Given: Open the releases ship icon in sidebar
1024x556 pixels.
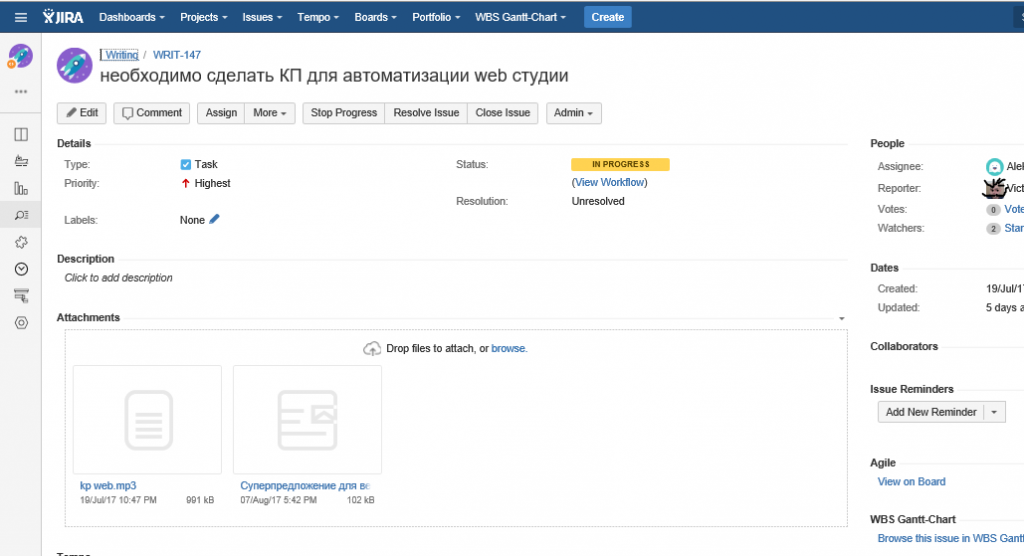Looking at the screenshot, I should 21,161.
